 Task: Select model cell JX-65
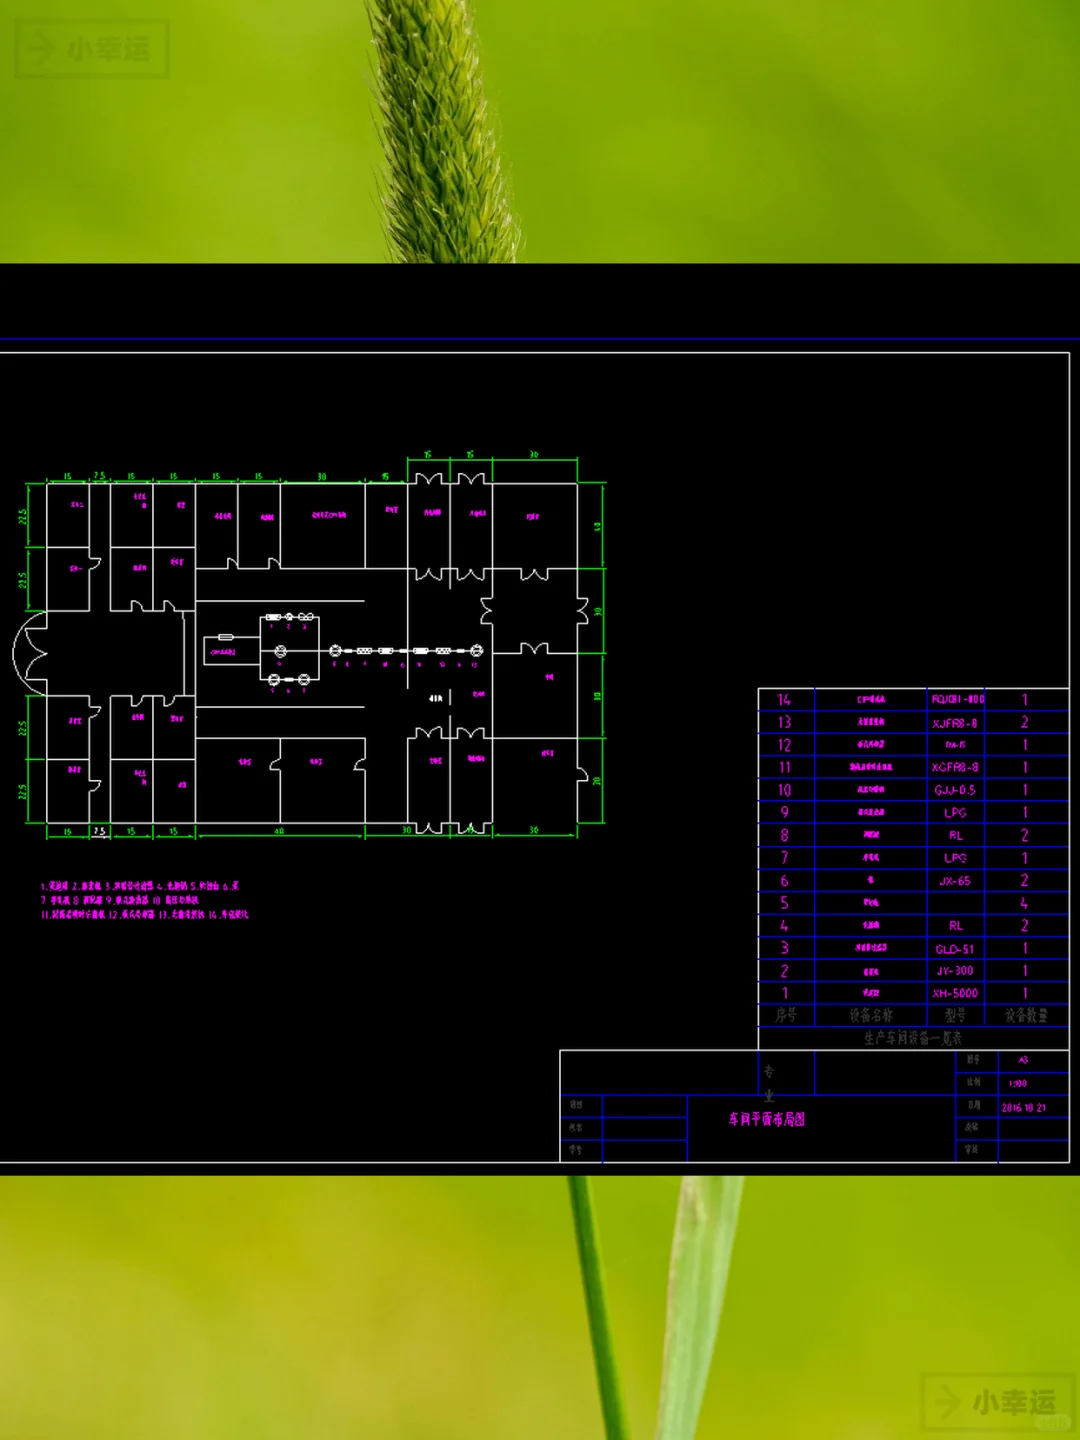[x=955, y=881]
